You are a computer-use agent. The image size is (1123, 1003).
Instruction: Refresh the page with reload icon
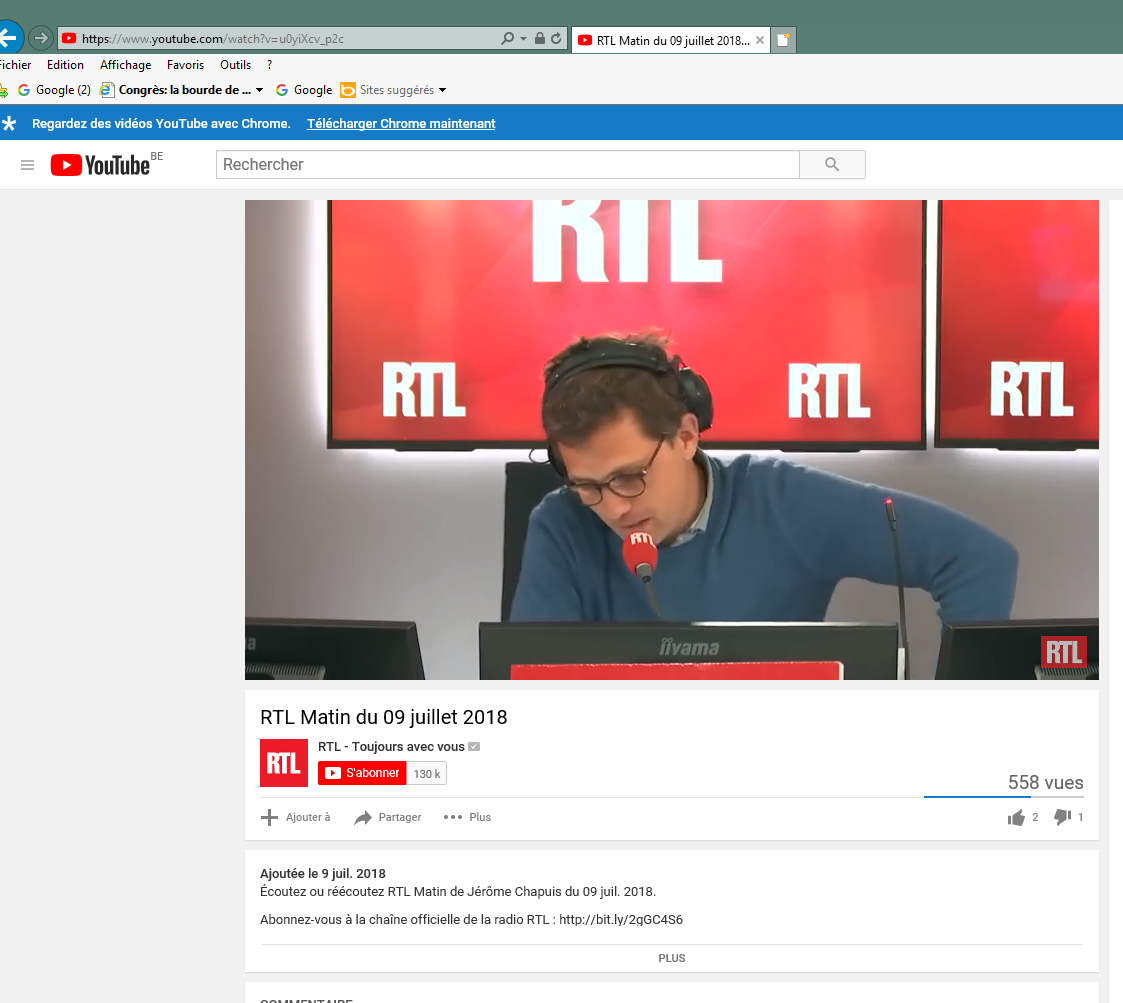coord(556,39)
